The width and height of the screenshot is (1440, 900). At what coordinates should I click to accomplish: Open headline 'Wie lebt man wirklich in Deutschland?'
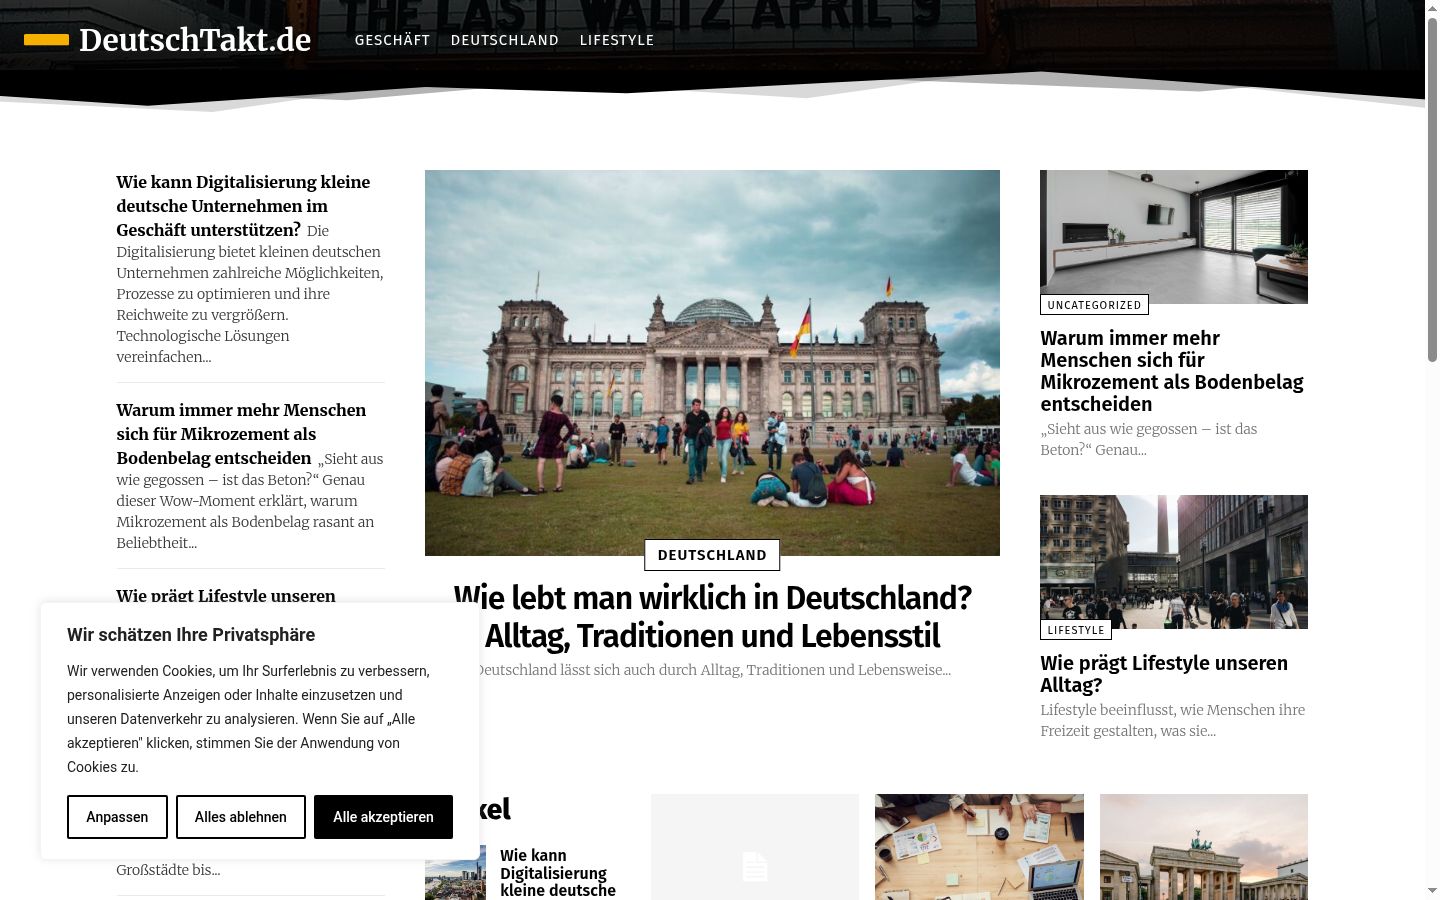712,616
